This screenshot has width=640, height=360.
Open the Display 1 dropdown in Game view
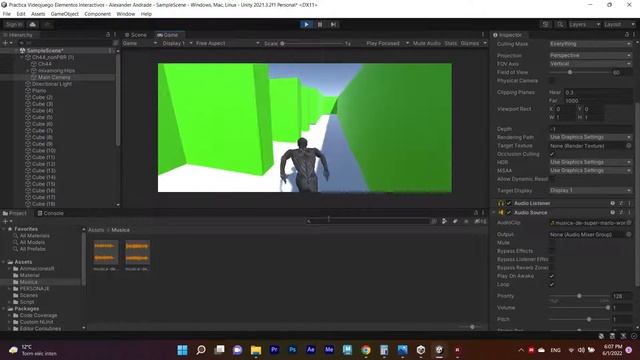coord(177,43)
